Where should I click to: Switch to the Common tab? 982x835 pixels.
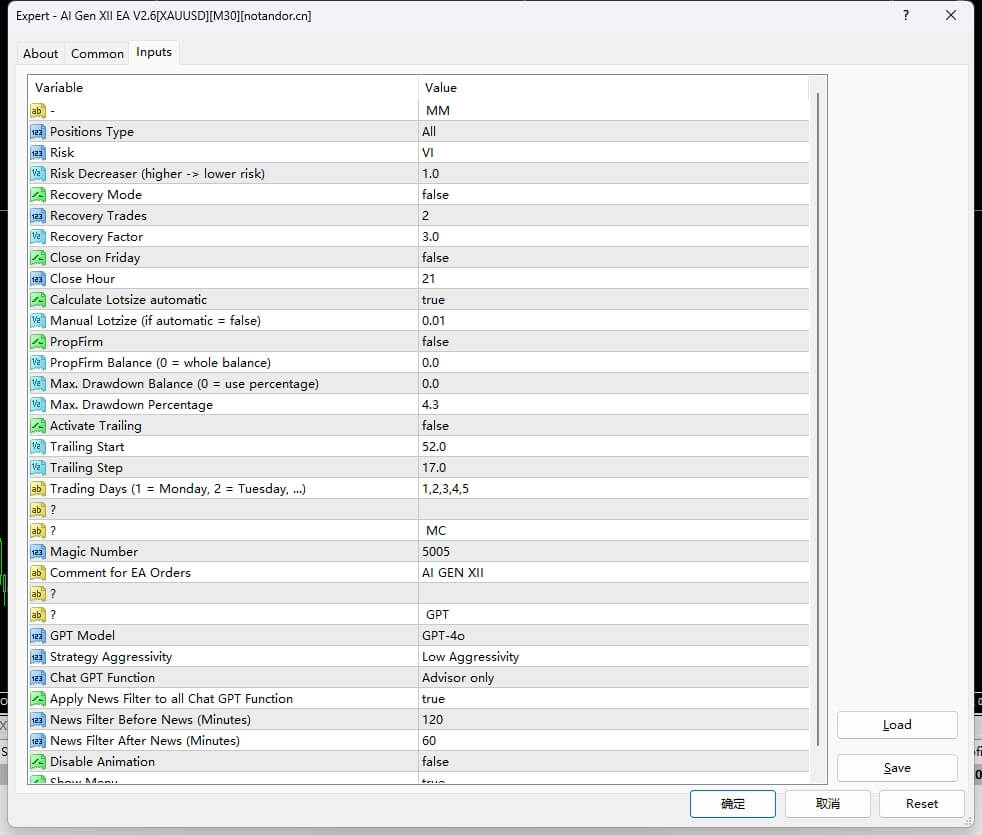(96, 53)
